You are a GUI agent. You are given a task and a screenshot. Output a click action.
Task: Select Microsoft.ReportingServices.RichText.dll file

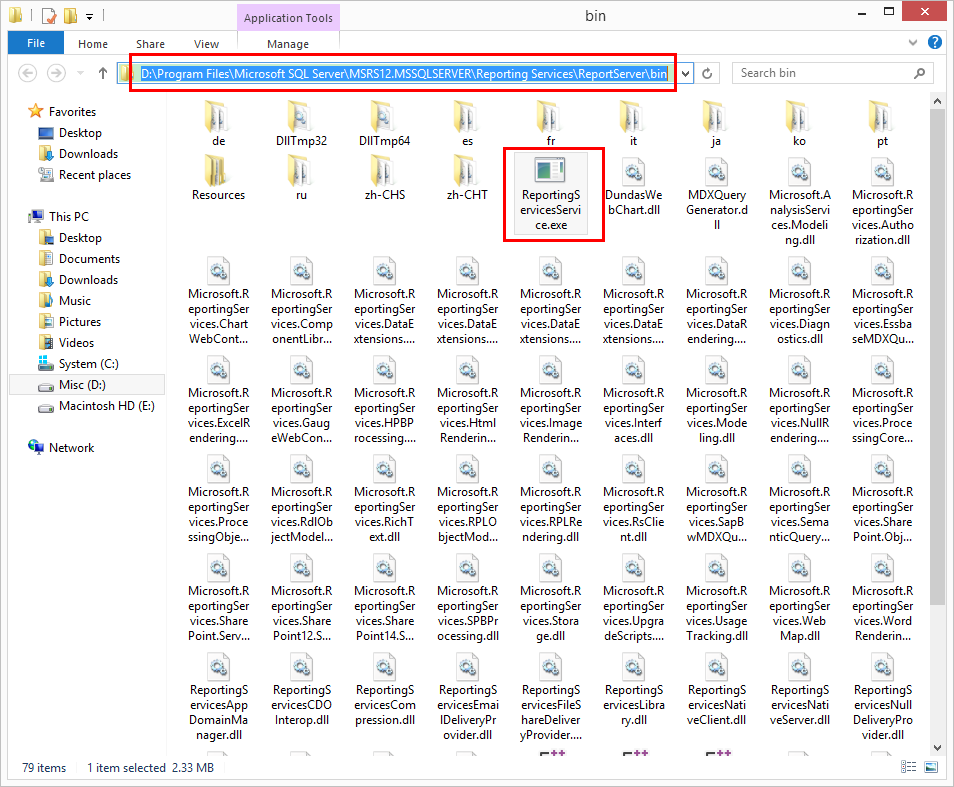point(384,499)
